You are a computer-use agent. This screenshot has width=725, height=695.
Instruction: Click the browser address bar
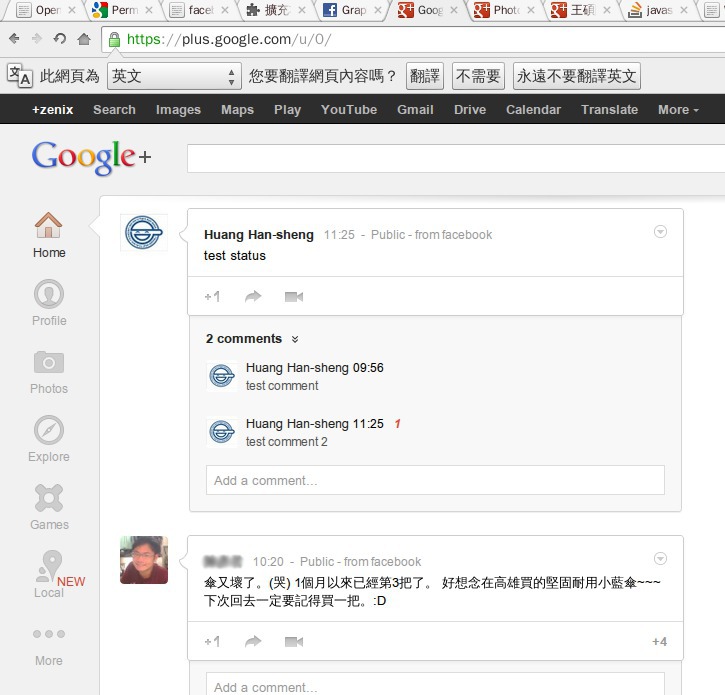[x=413, y=39]
